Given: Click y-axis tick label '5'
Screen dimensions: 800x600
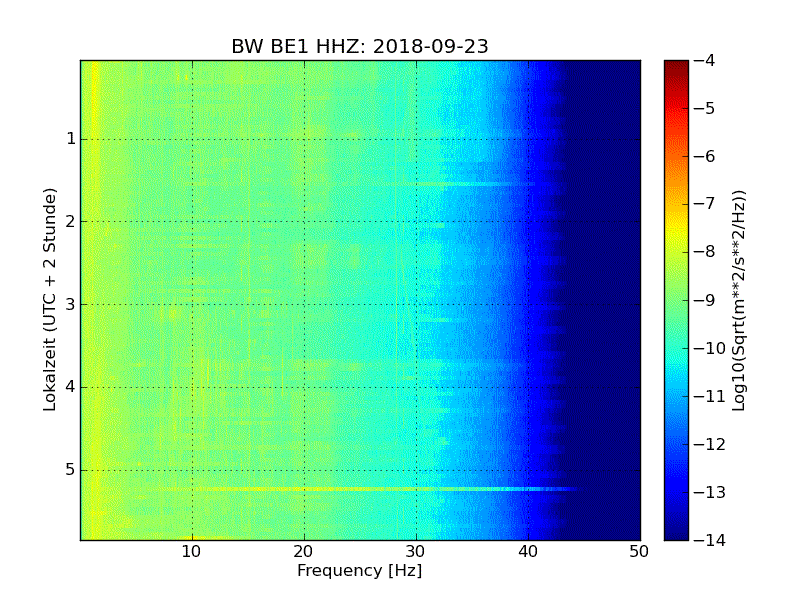Looking at the screenshot, I should tap(71, 469).
